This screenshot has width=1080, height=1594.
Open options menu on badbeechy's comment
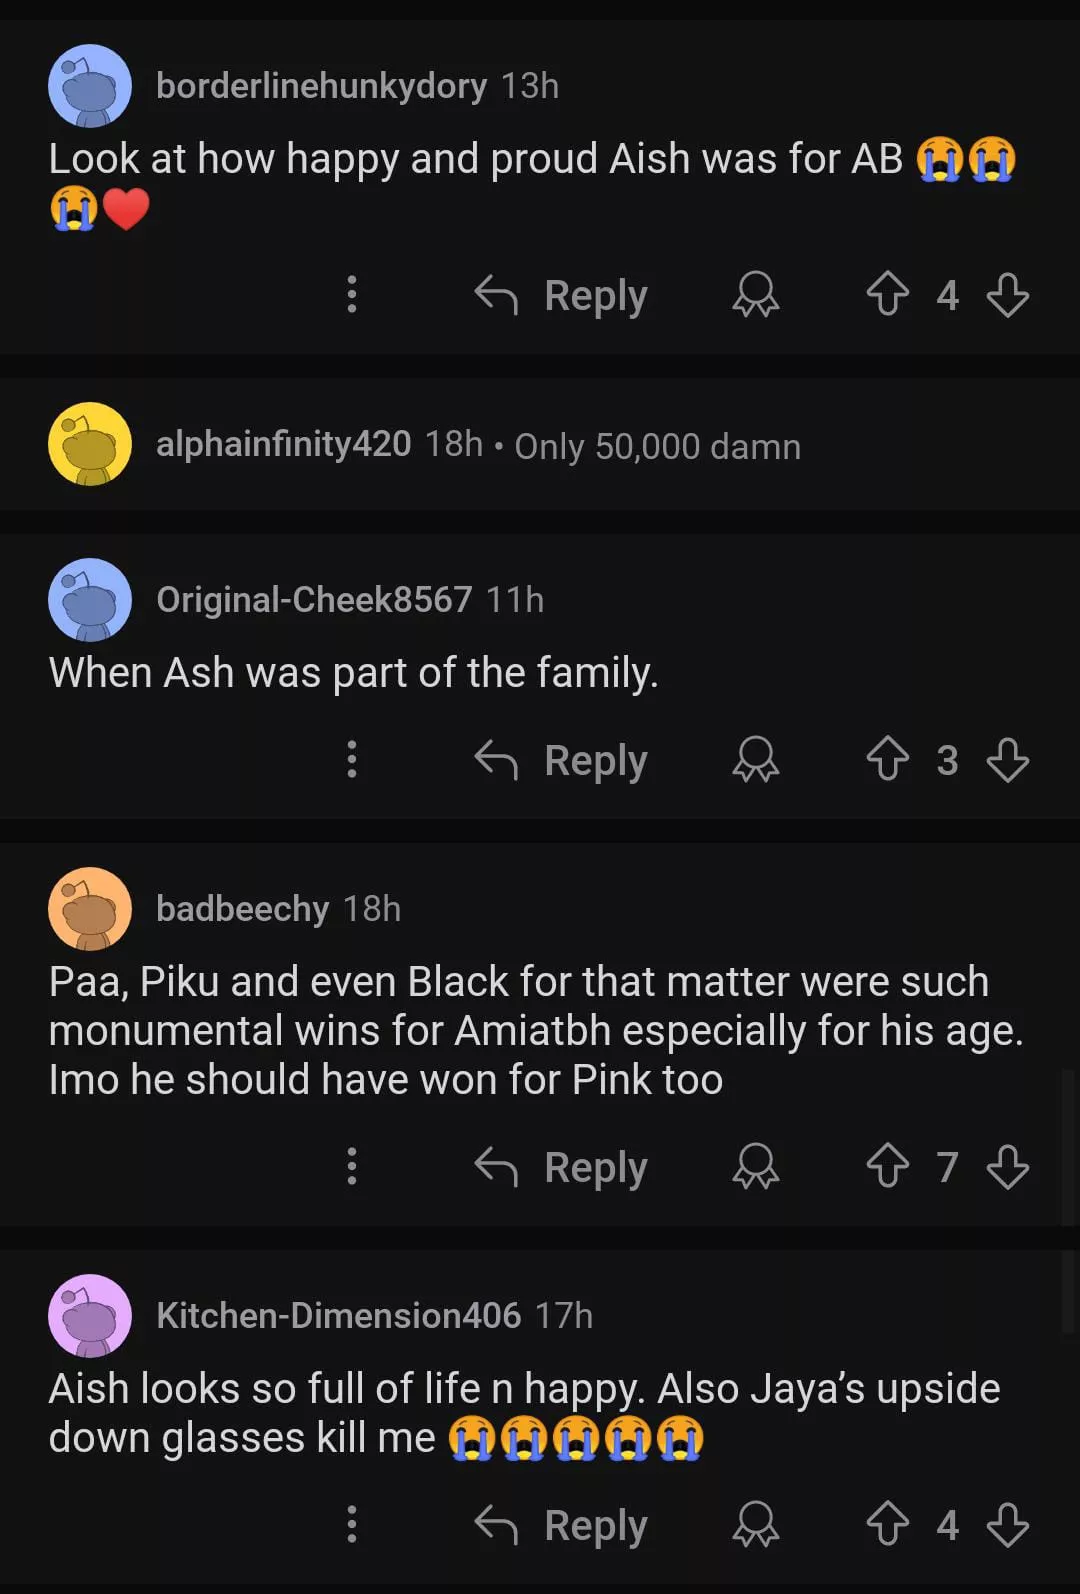(351, 1167)
